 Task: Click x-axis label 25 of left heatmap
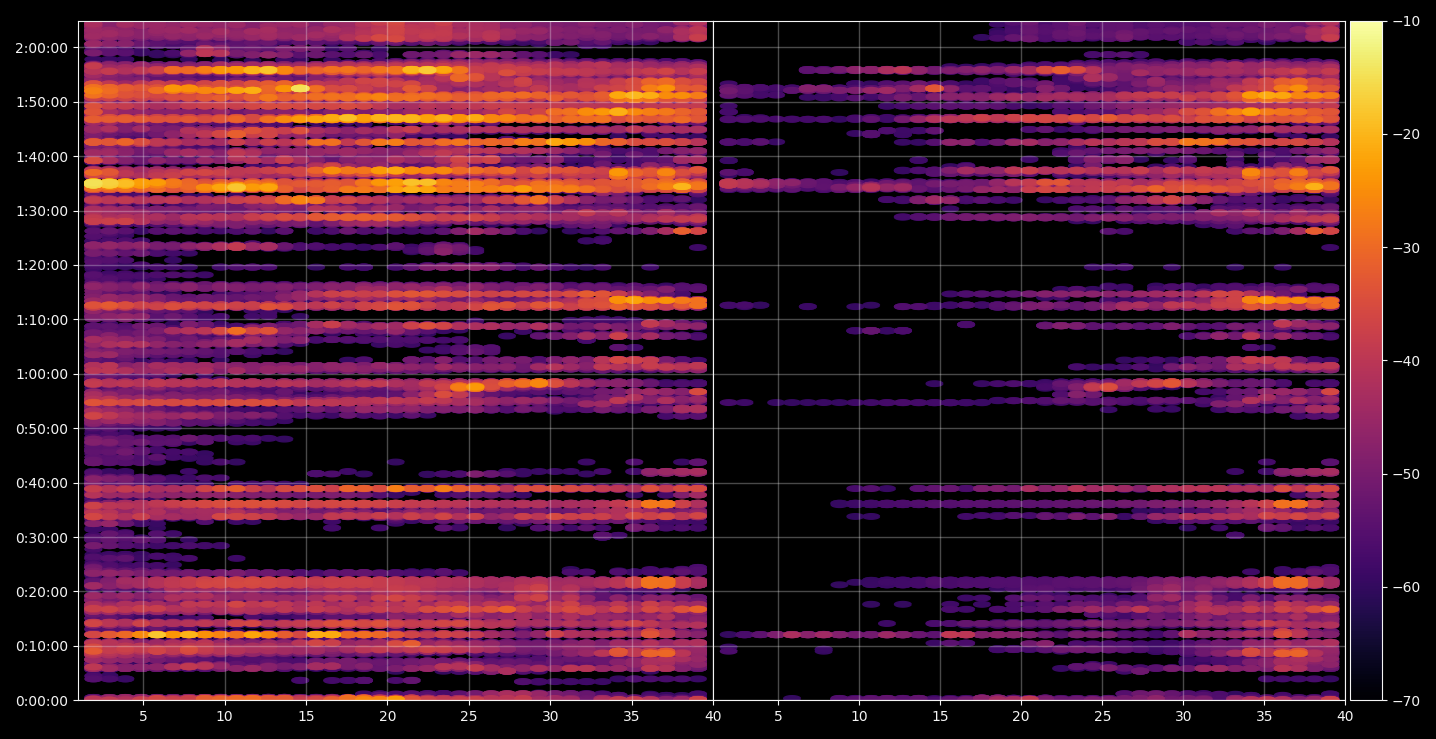pyautogui.click(x=469, y=716)
